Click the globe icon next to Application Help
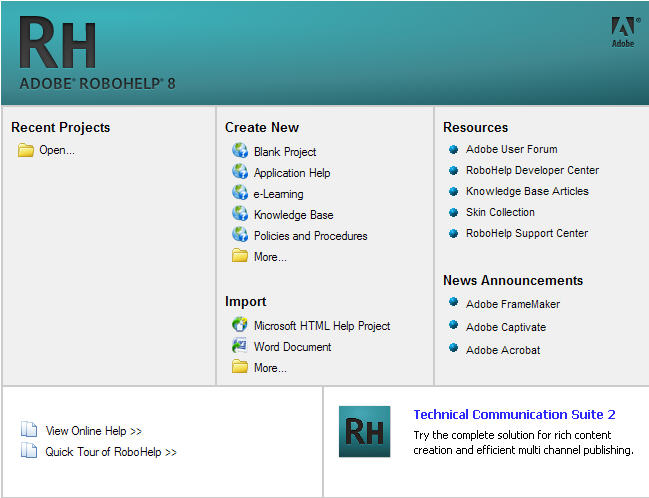The image size is (649, 498). coord(240,171)
